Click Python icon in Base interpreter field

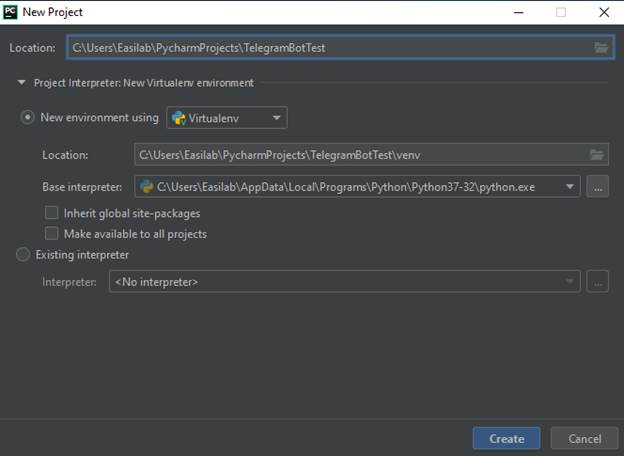point(146,186)
